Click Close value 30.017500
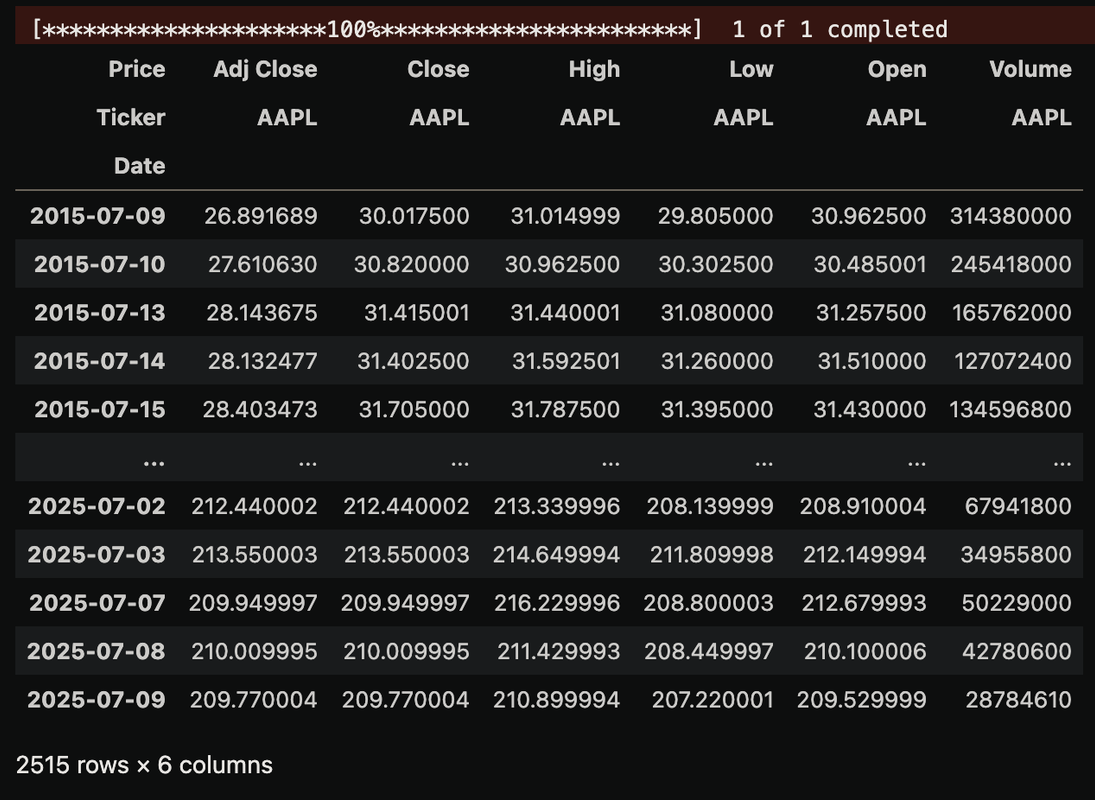 (x=414, y=216)
